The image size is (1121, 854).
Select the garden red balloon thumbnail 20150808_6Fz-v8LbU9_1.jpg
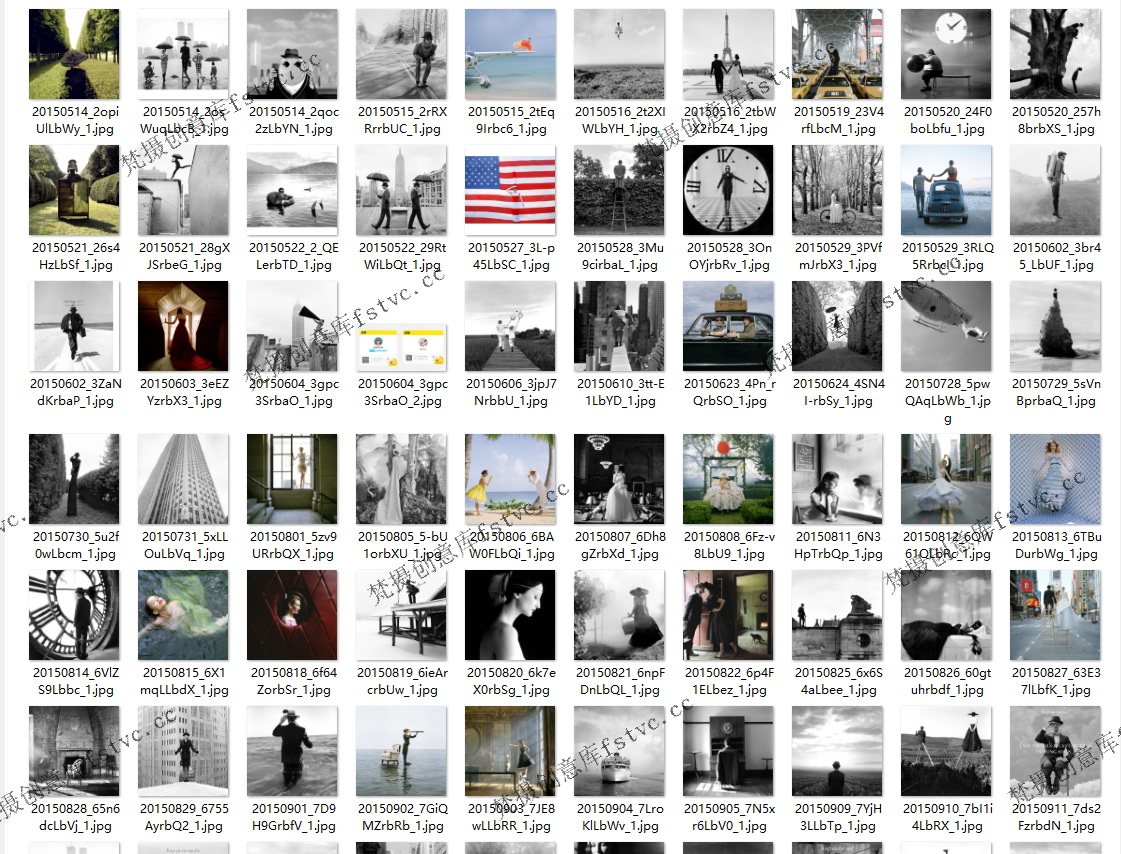coord(729,479)
